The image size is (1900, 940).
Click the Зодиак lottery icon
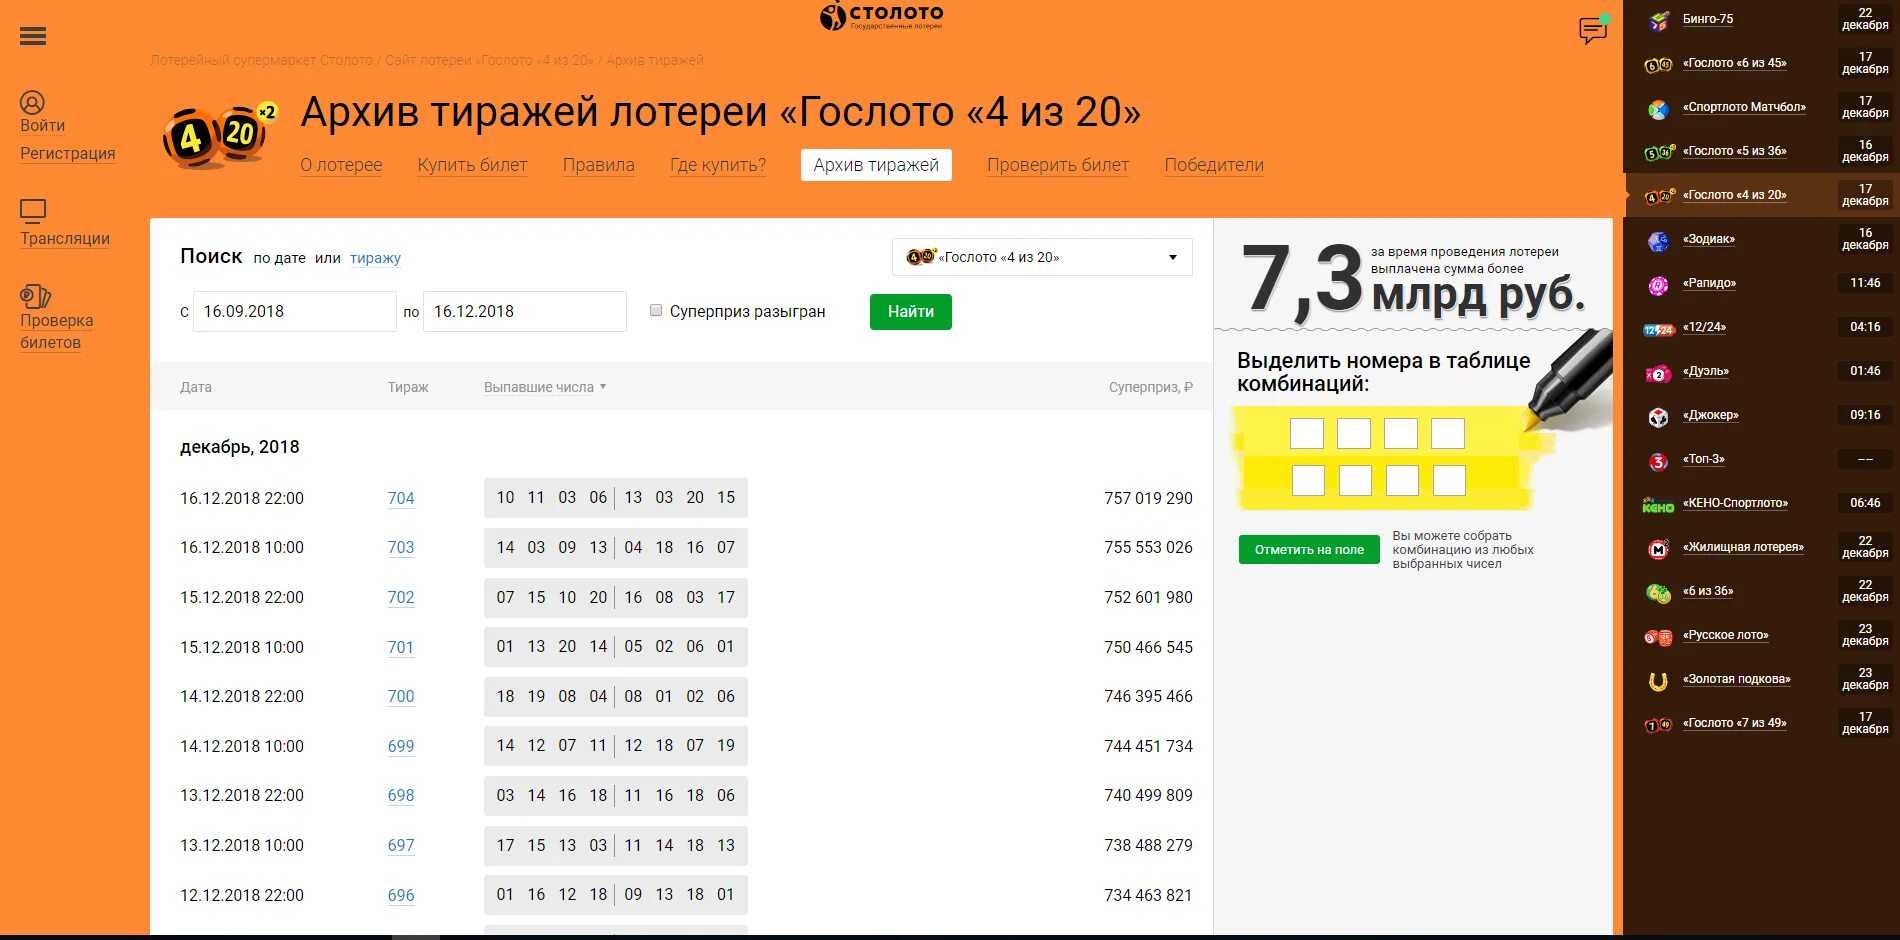(1659, 241)
